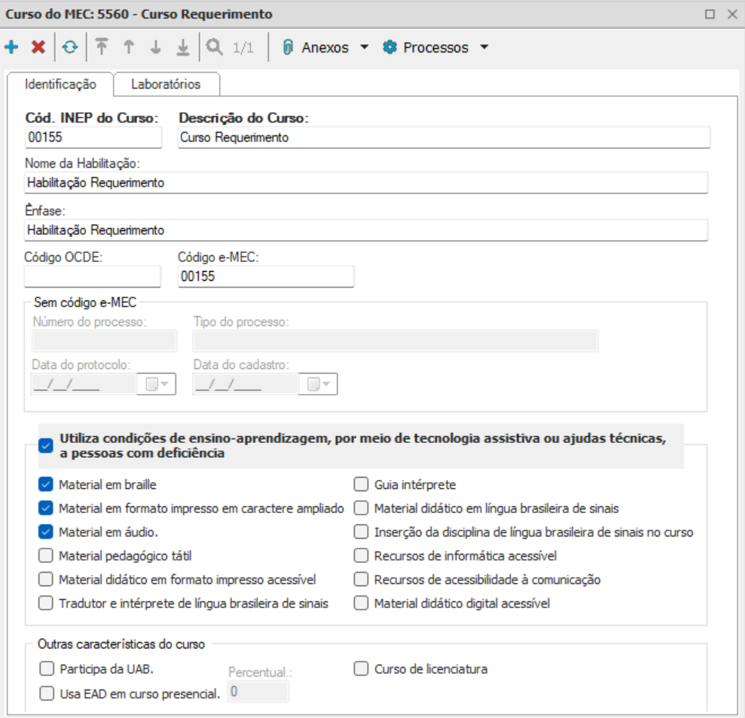Click the Percentual value field
Viewport: 745px width, 718px height.
coord(258,691)
